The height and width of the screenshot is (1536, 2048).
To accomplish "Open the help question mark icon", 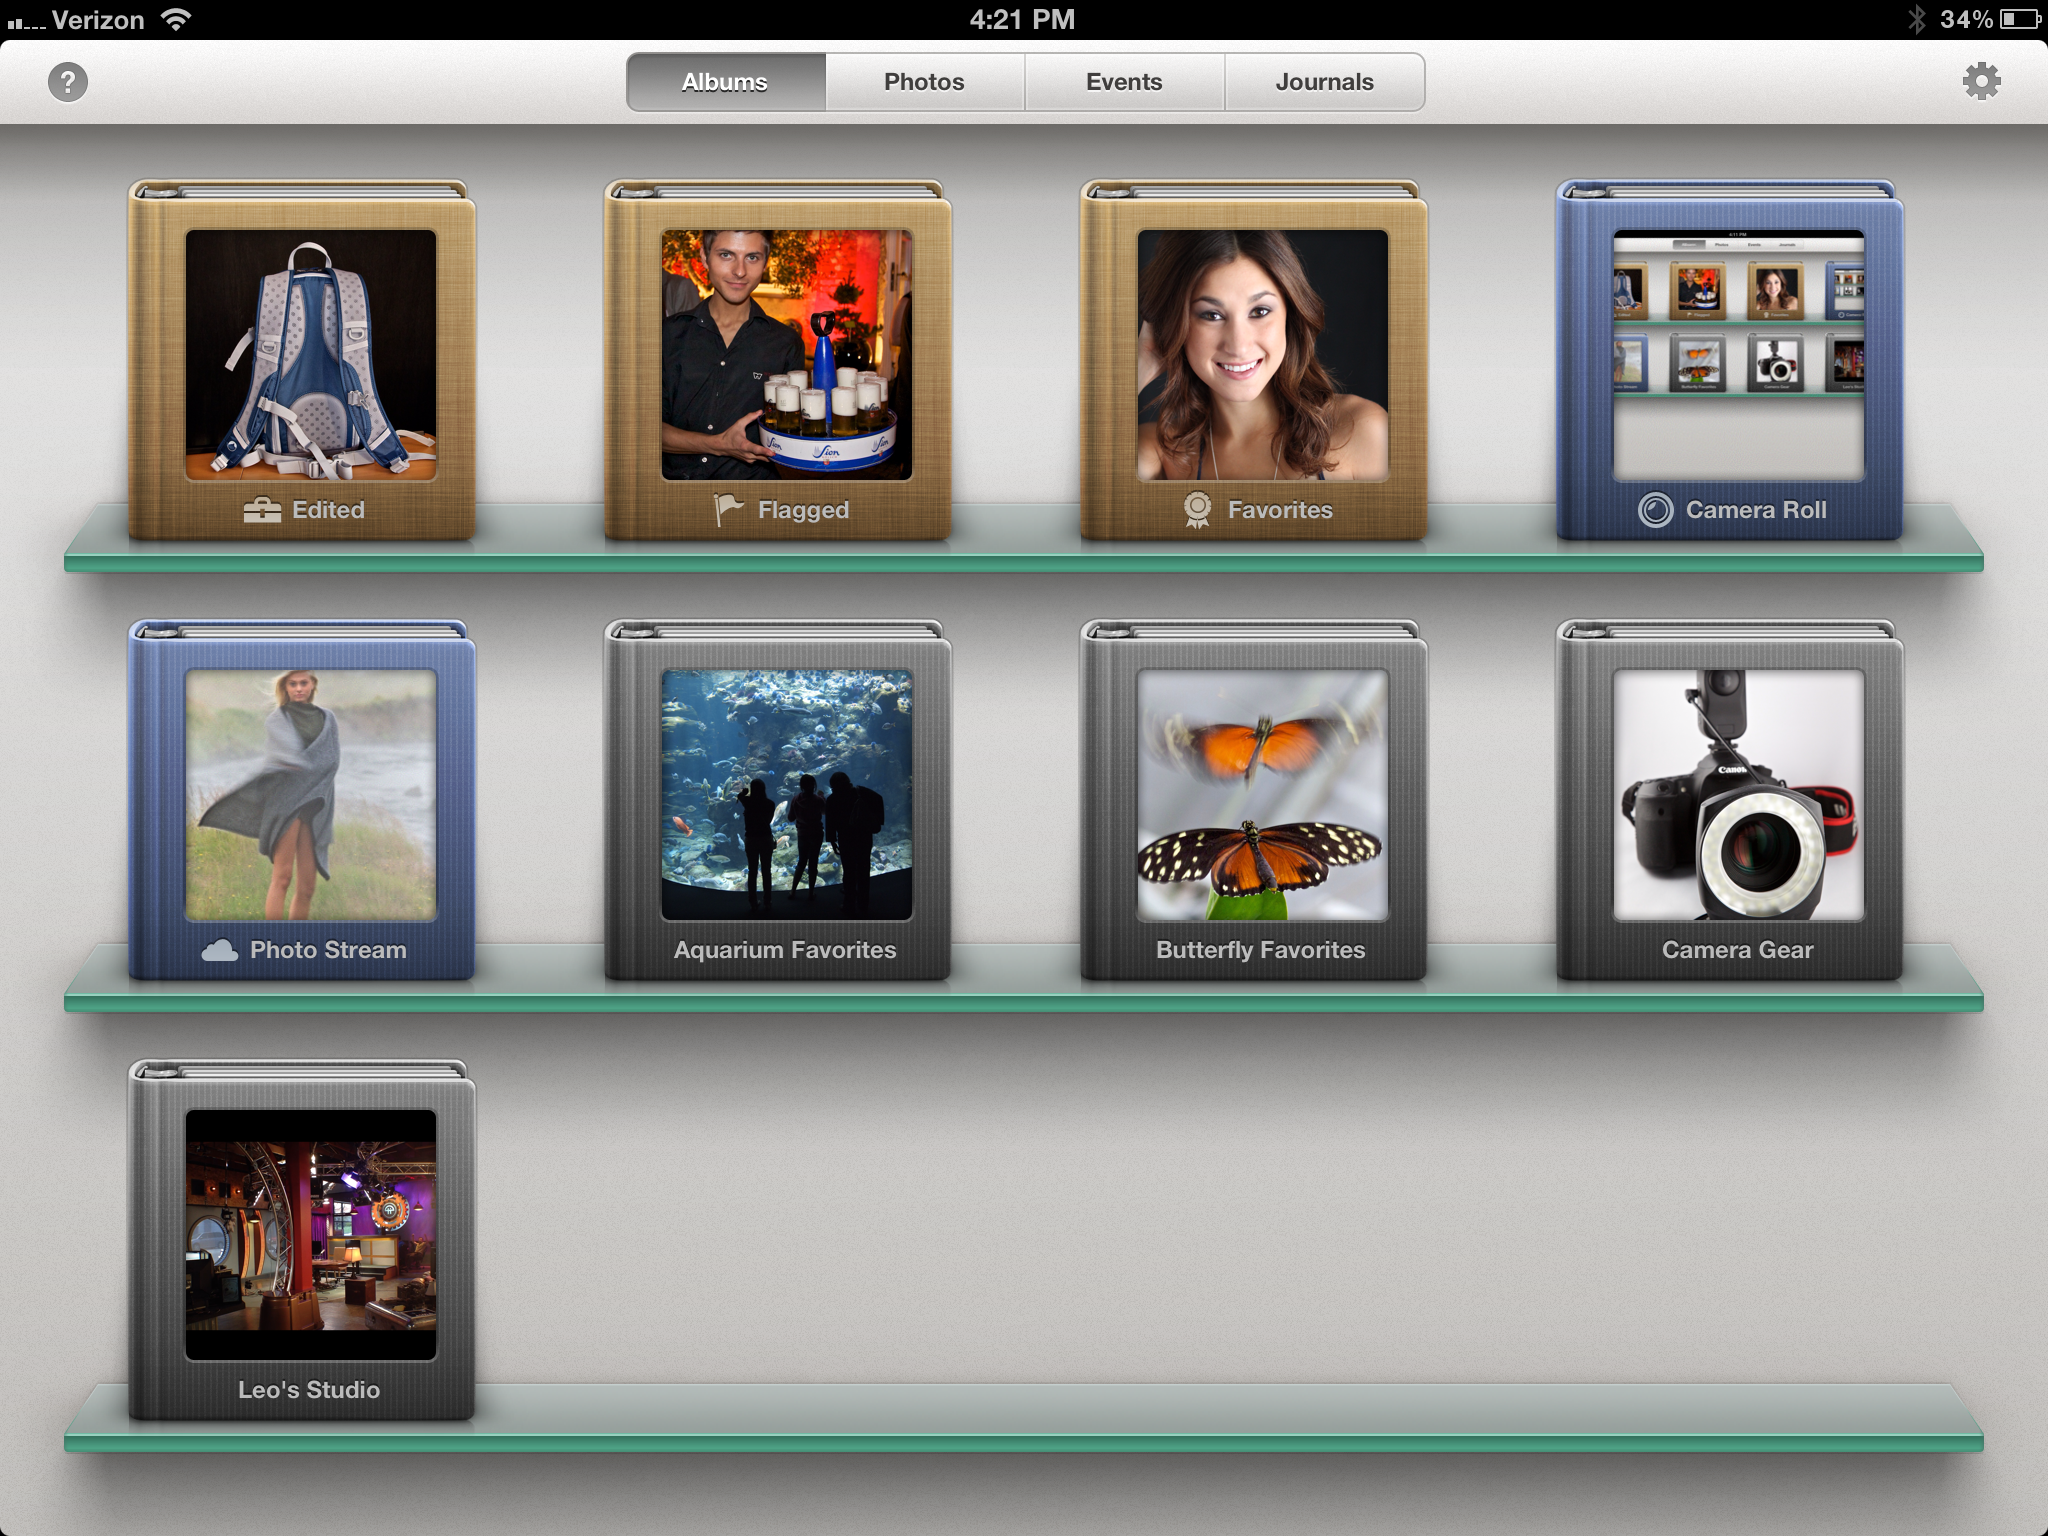I will pos(68,82).
